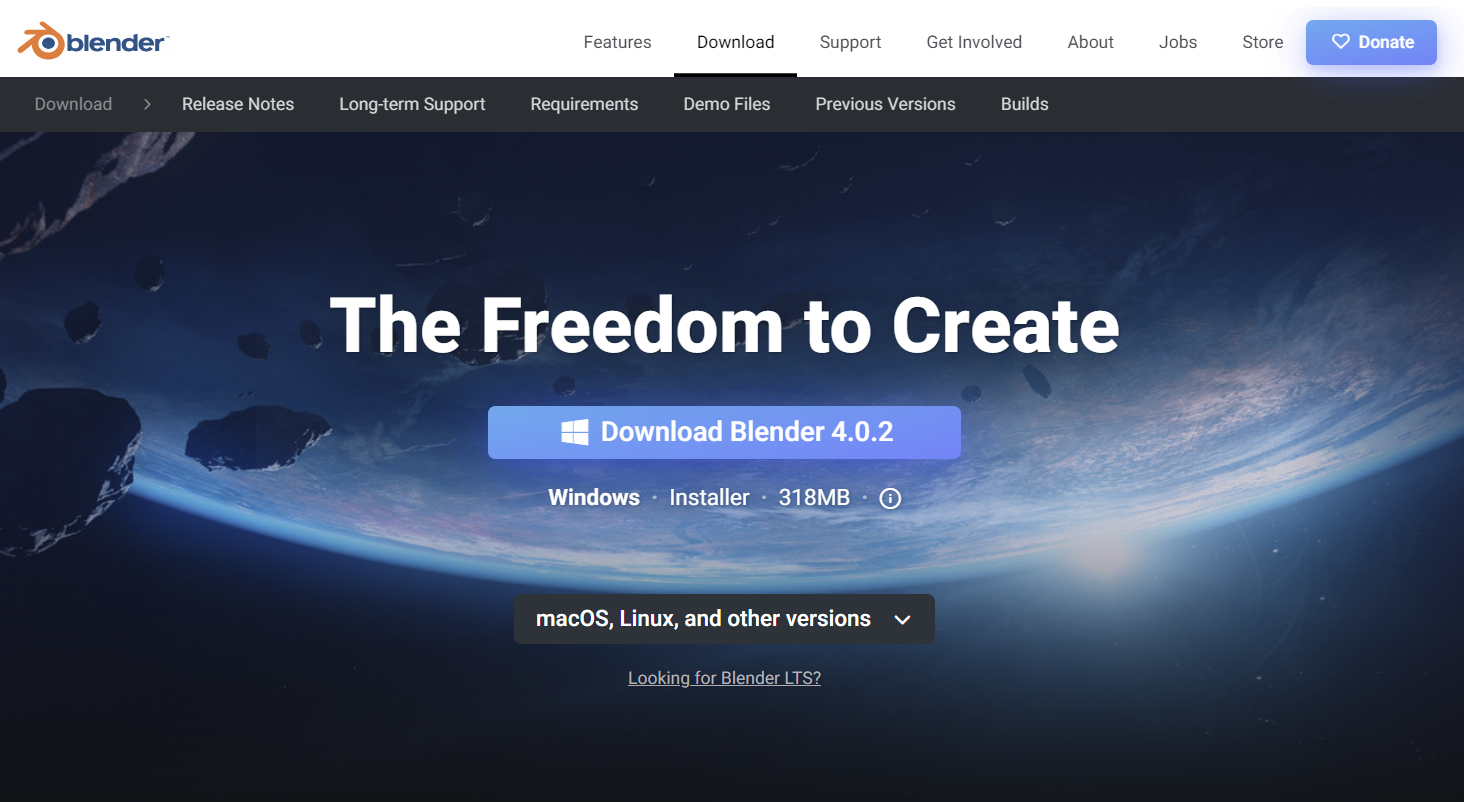Open Release Notes in the subnav
The width and height of the screenshot is (1464, 802).
238,104
